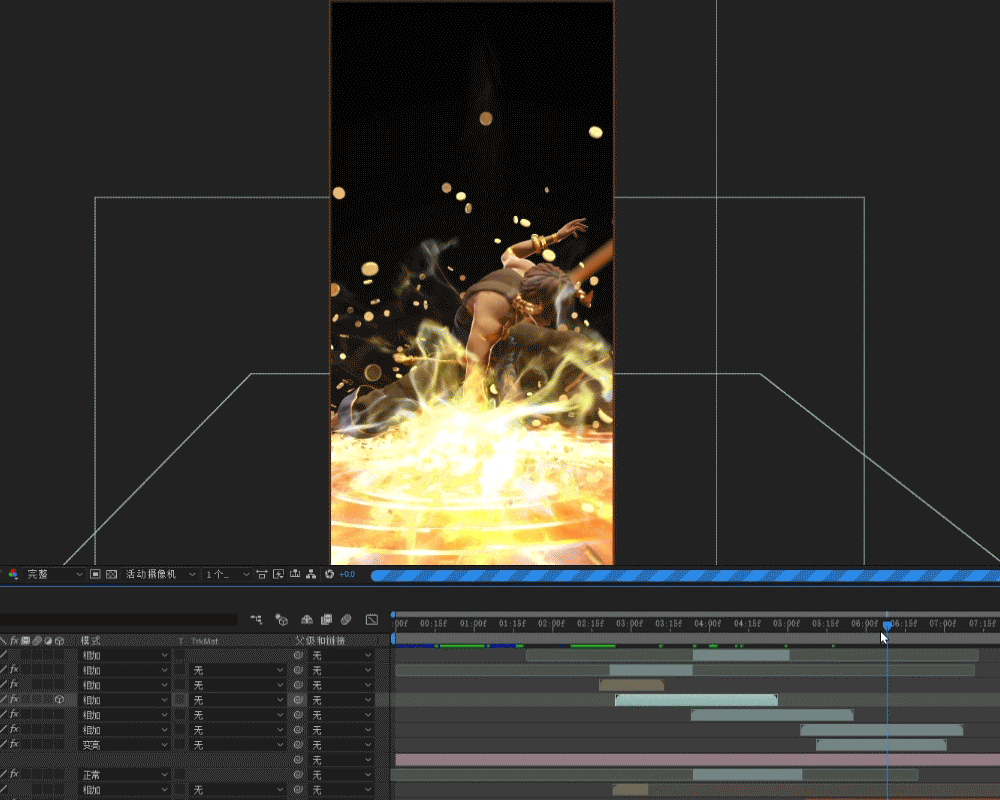Viewport: 1000px width, 800px height.
Task: Click the reset exposure icon
Action: point(329,574)
